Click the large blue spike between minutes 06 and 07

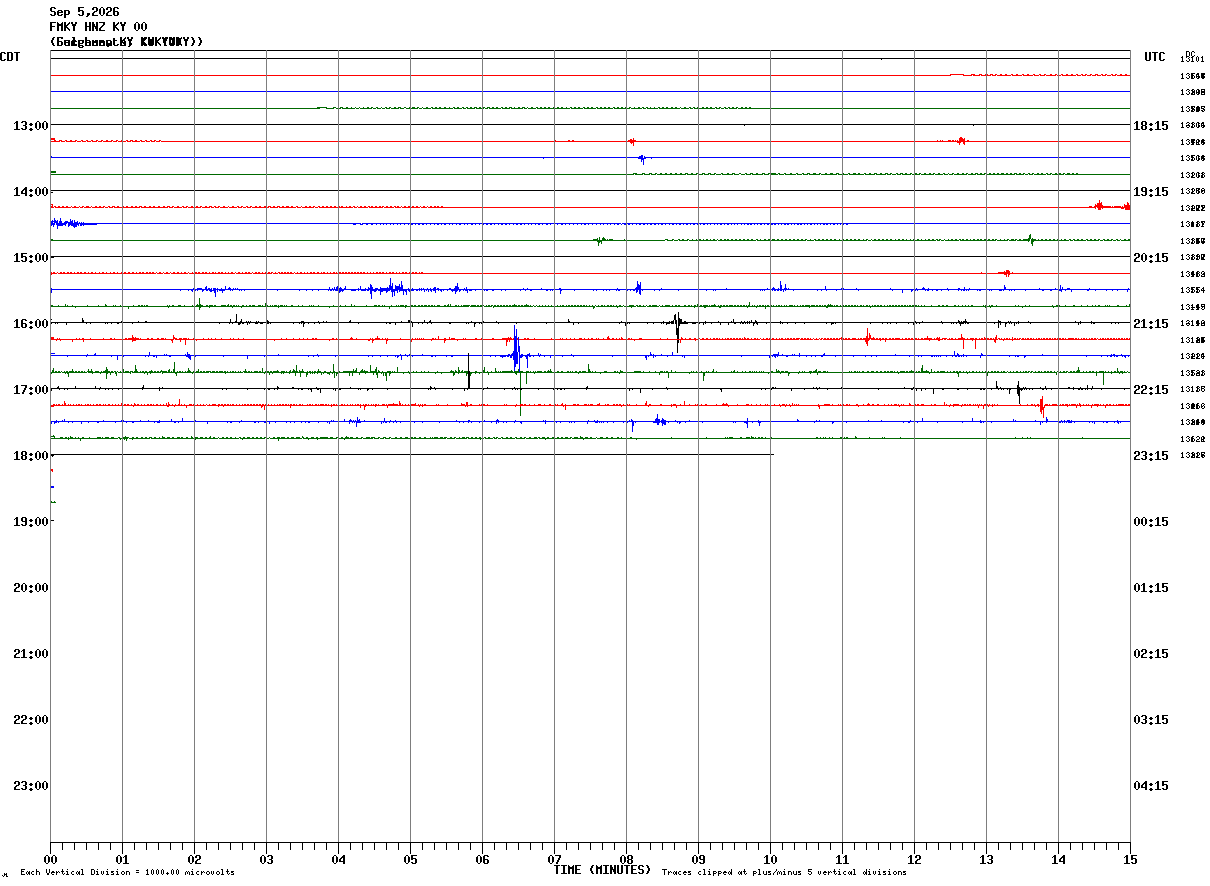point(516,350)
